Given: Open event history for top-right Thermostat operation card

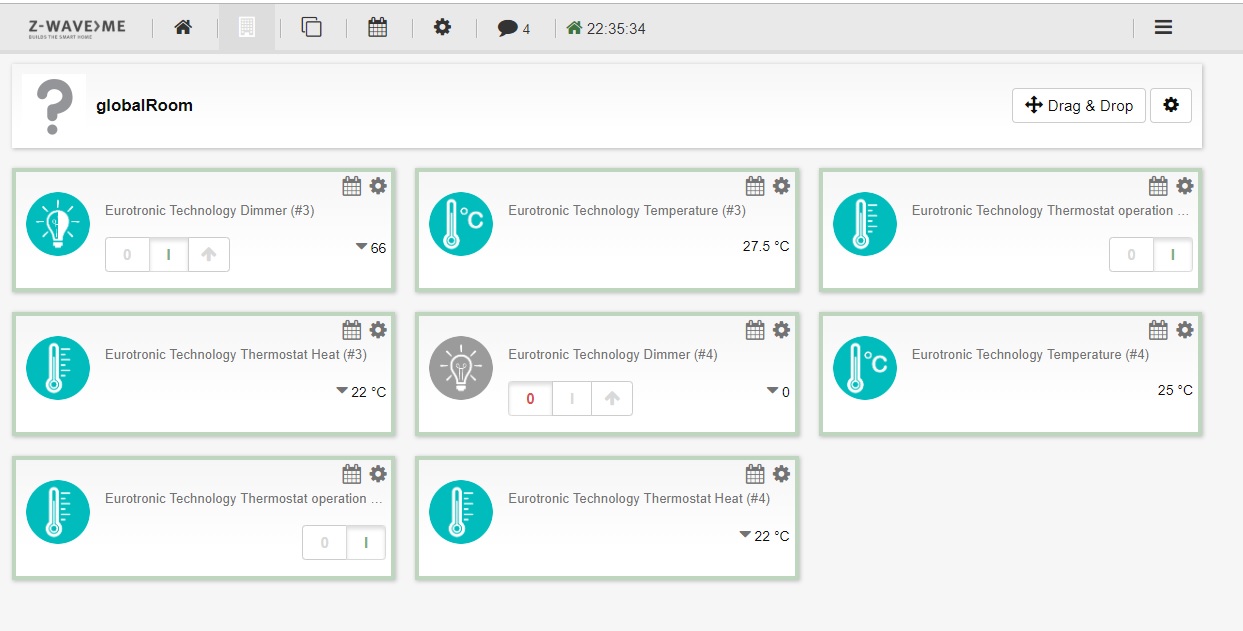Looking at the screenshot, I should pyautogui.click(x=1158, y=186).
